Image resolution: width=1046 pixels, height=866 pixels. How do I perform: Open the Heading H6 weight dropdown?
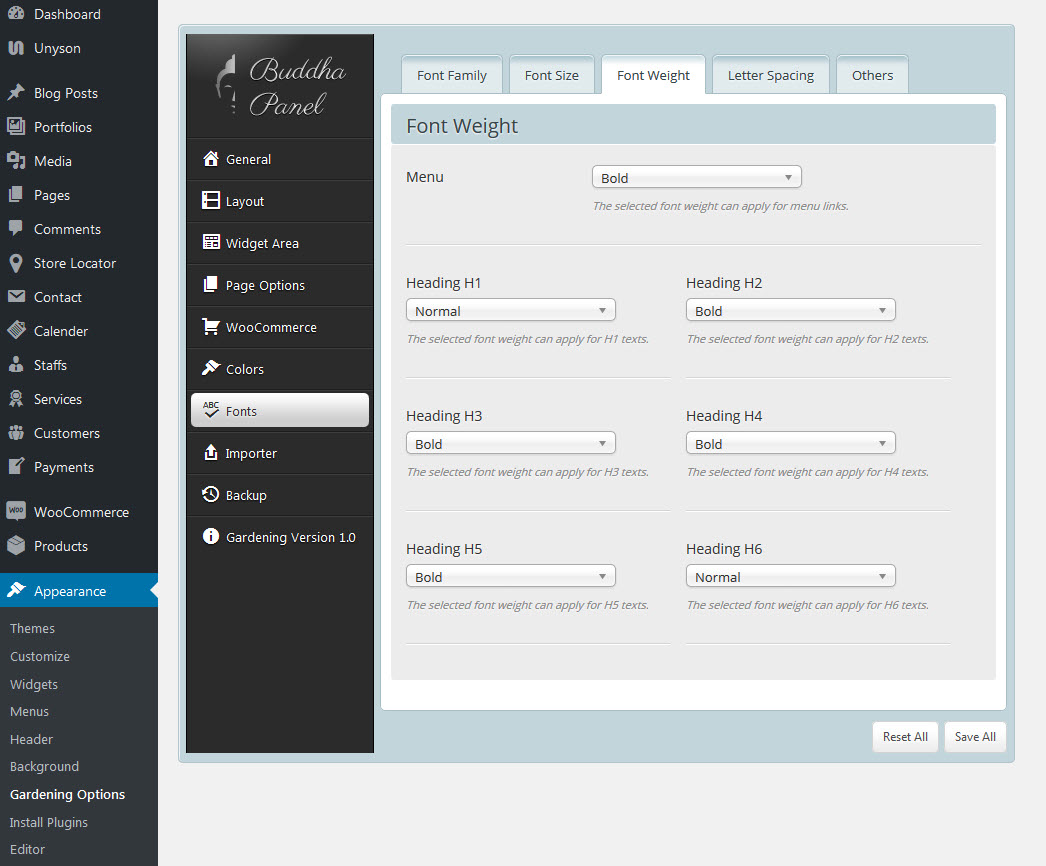(791, 576)
